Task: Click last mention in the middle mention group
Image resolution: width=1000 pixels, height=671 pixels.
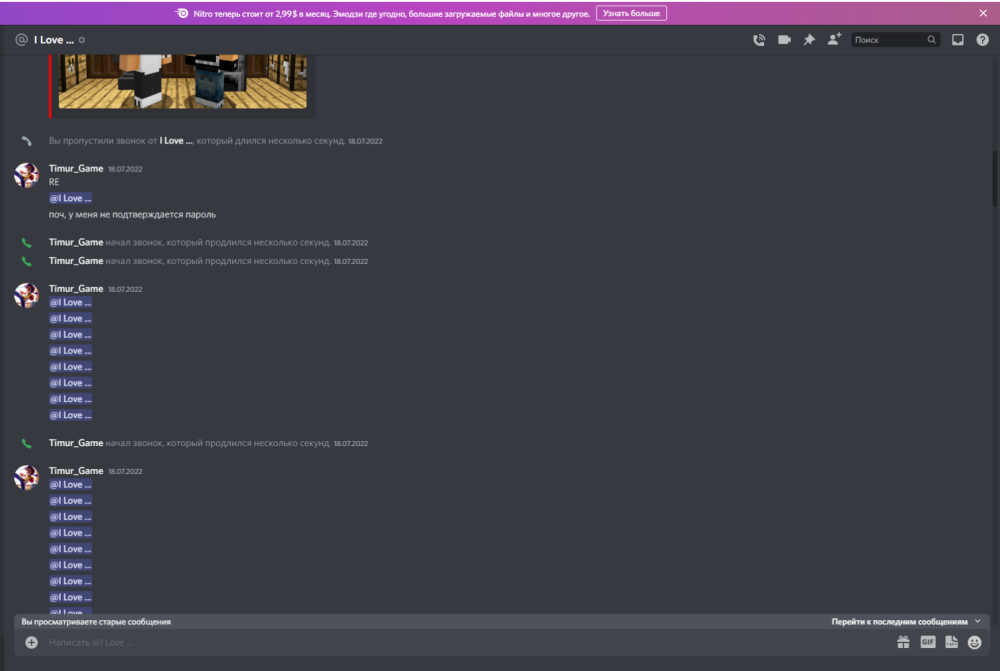Action: pos(71,415)
